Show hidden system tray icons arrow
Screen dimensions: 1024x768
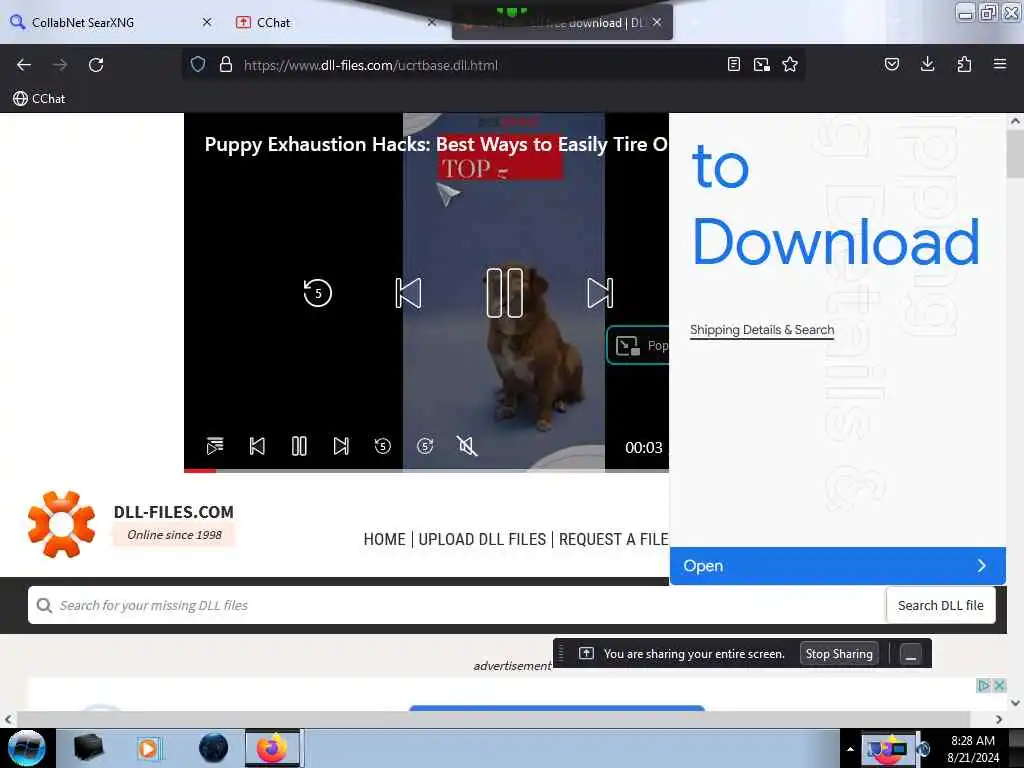(850, 749)
